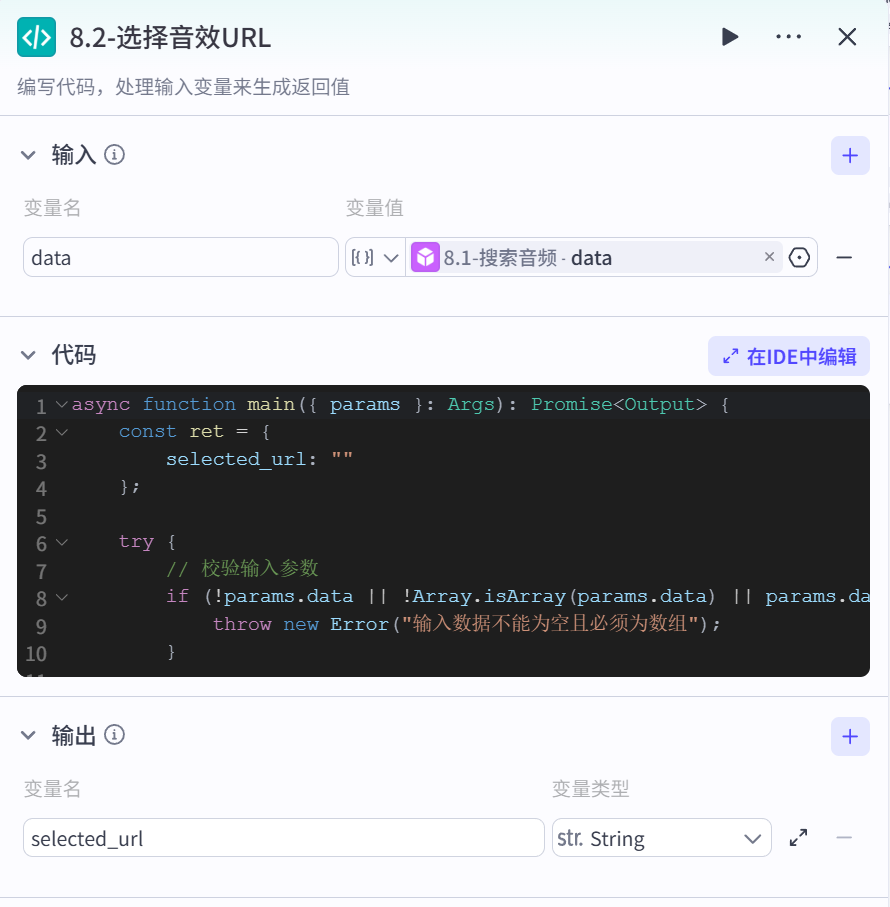Show info tooltip next to 输出
The image size is (890, 907).
115,735
